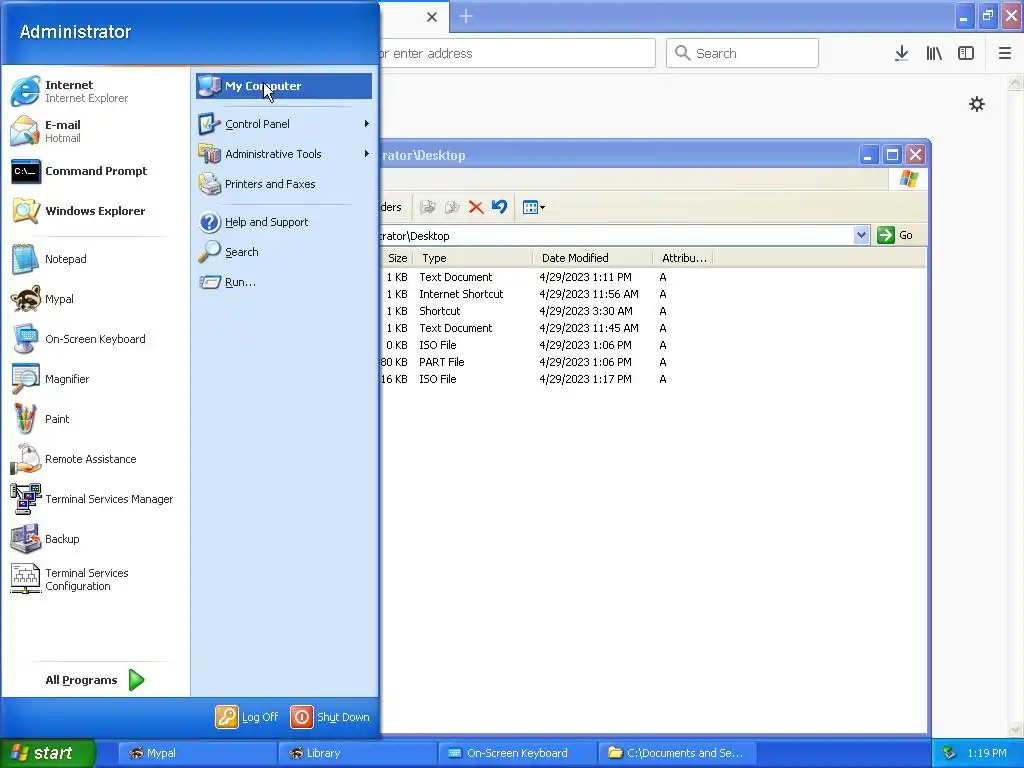This screenshot has width=1024, height=768.
Task: Open Search from Start menu
Action: click(283, 252)
